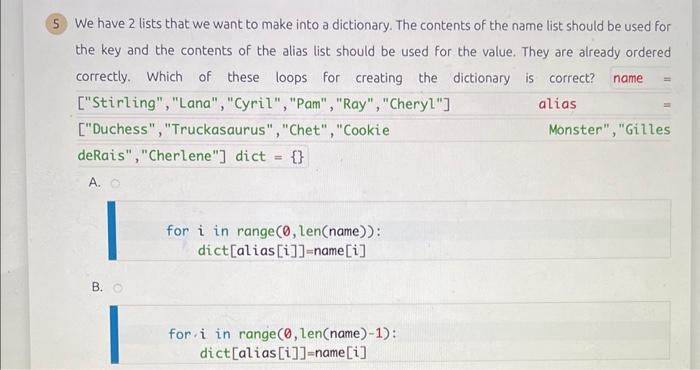Click the sentence beginning 'We have 2 lists'

click(233, 24)
